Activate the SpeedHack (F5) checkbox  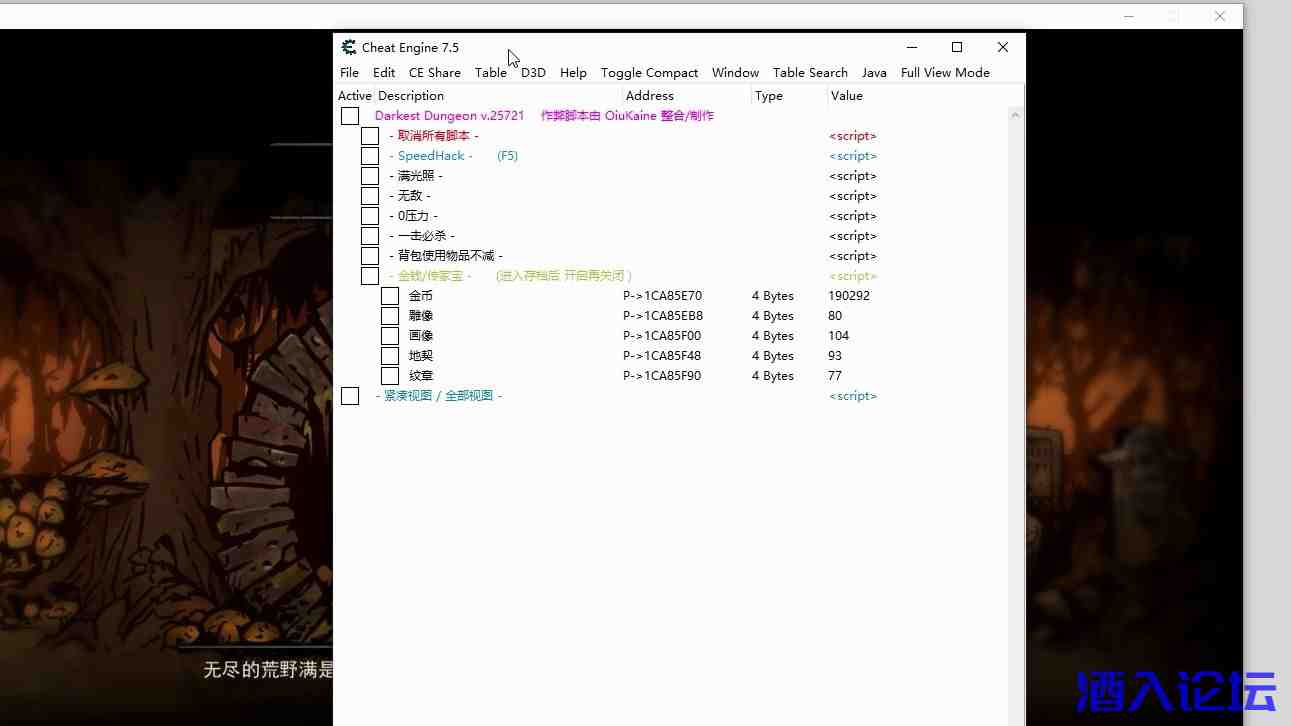click(370, 156)
